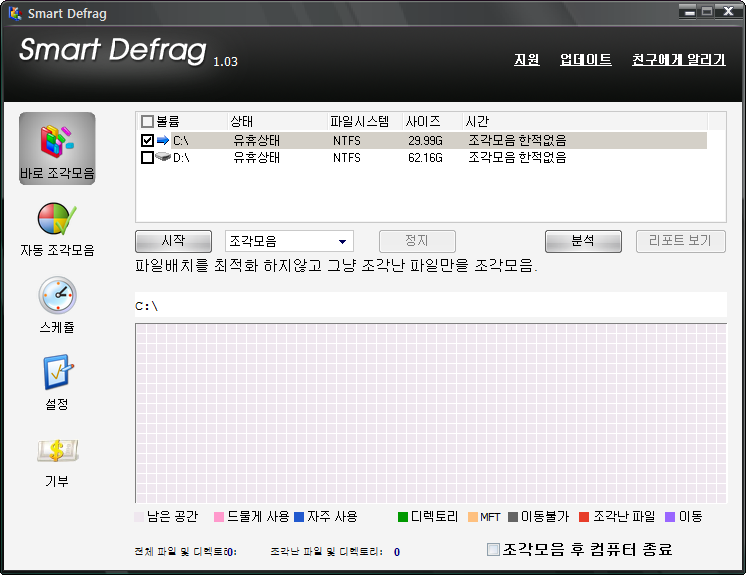
Task: Click the 사이즈 column header
Action: tap(432, 122)
